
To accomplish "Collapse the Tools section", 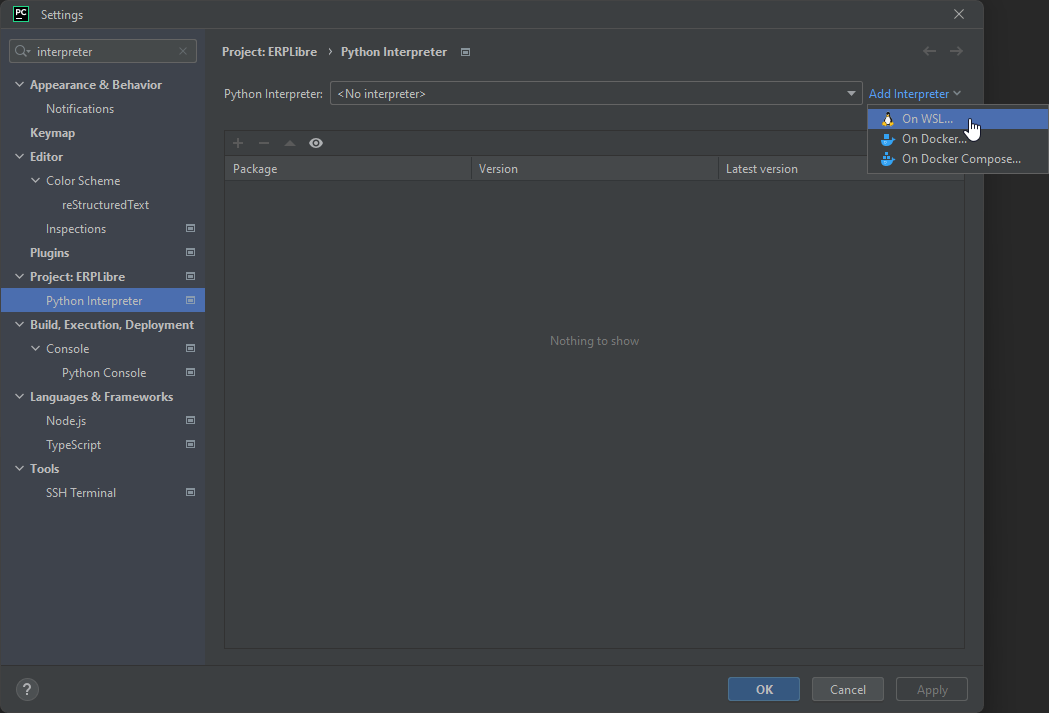I will pyautogui.click(x=19, y=468).
